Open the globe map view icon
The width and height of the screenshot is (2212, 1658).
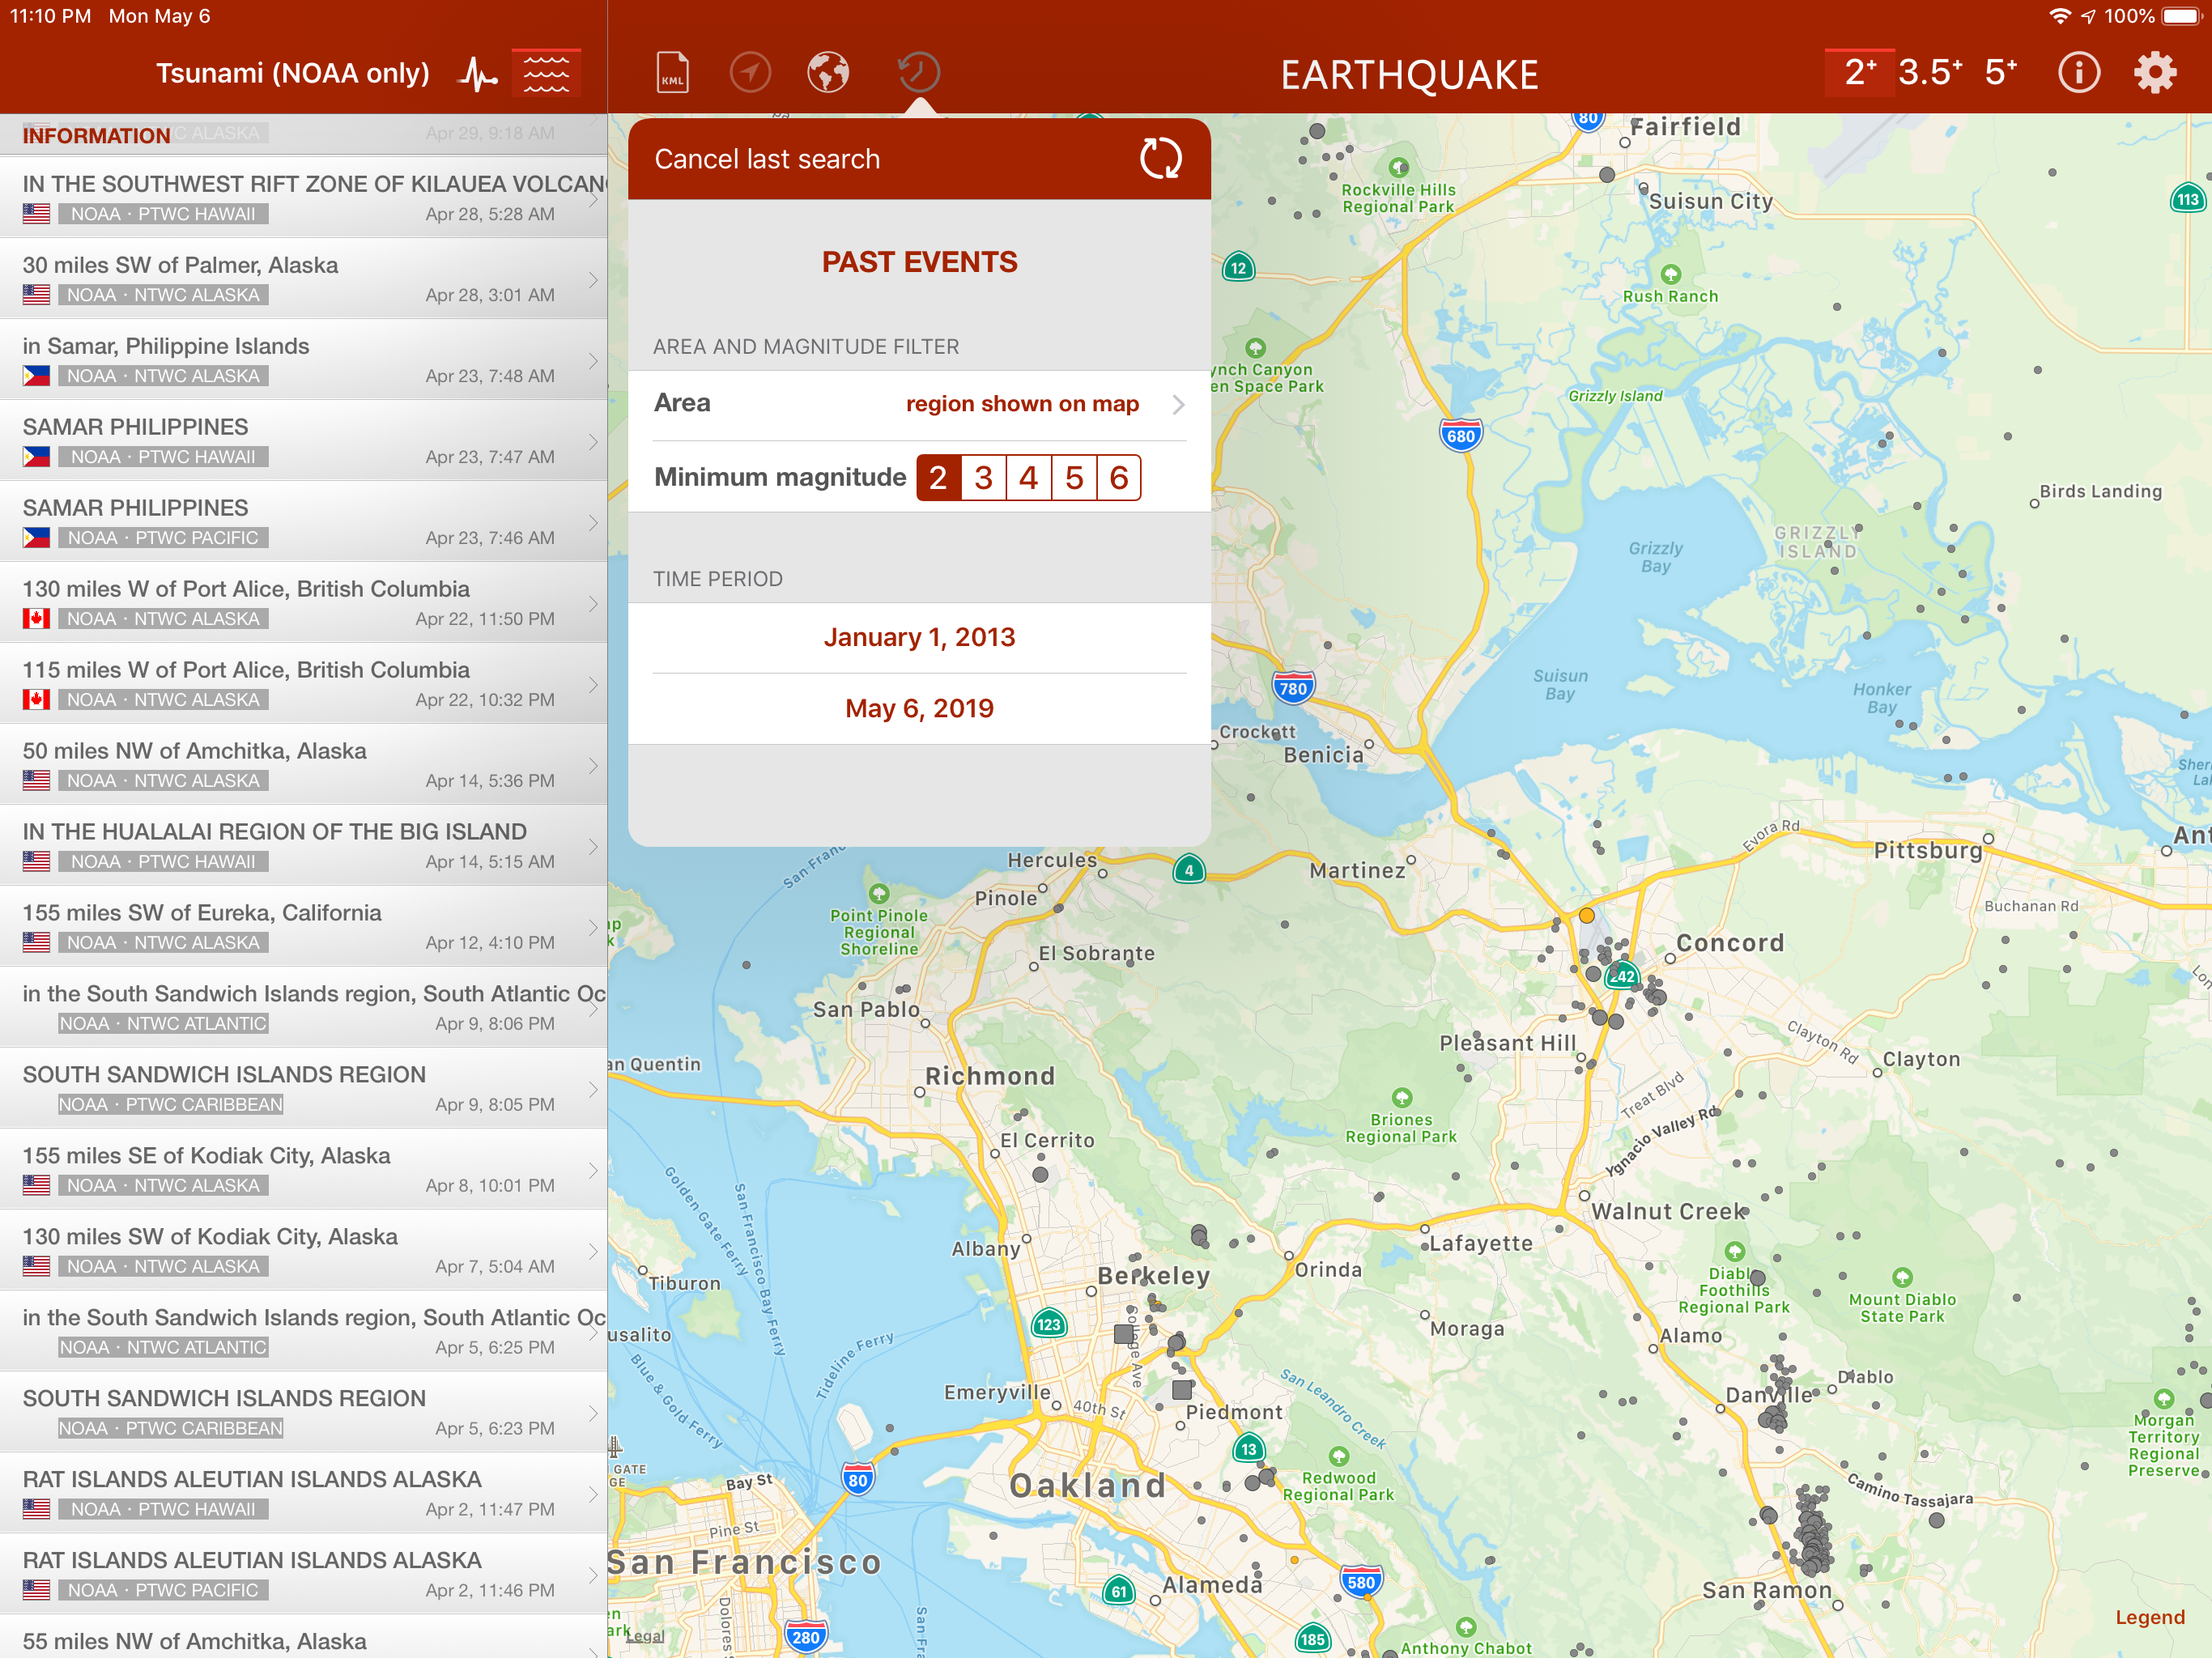coord(828,73)
